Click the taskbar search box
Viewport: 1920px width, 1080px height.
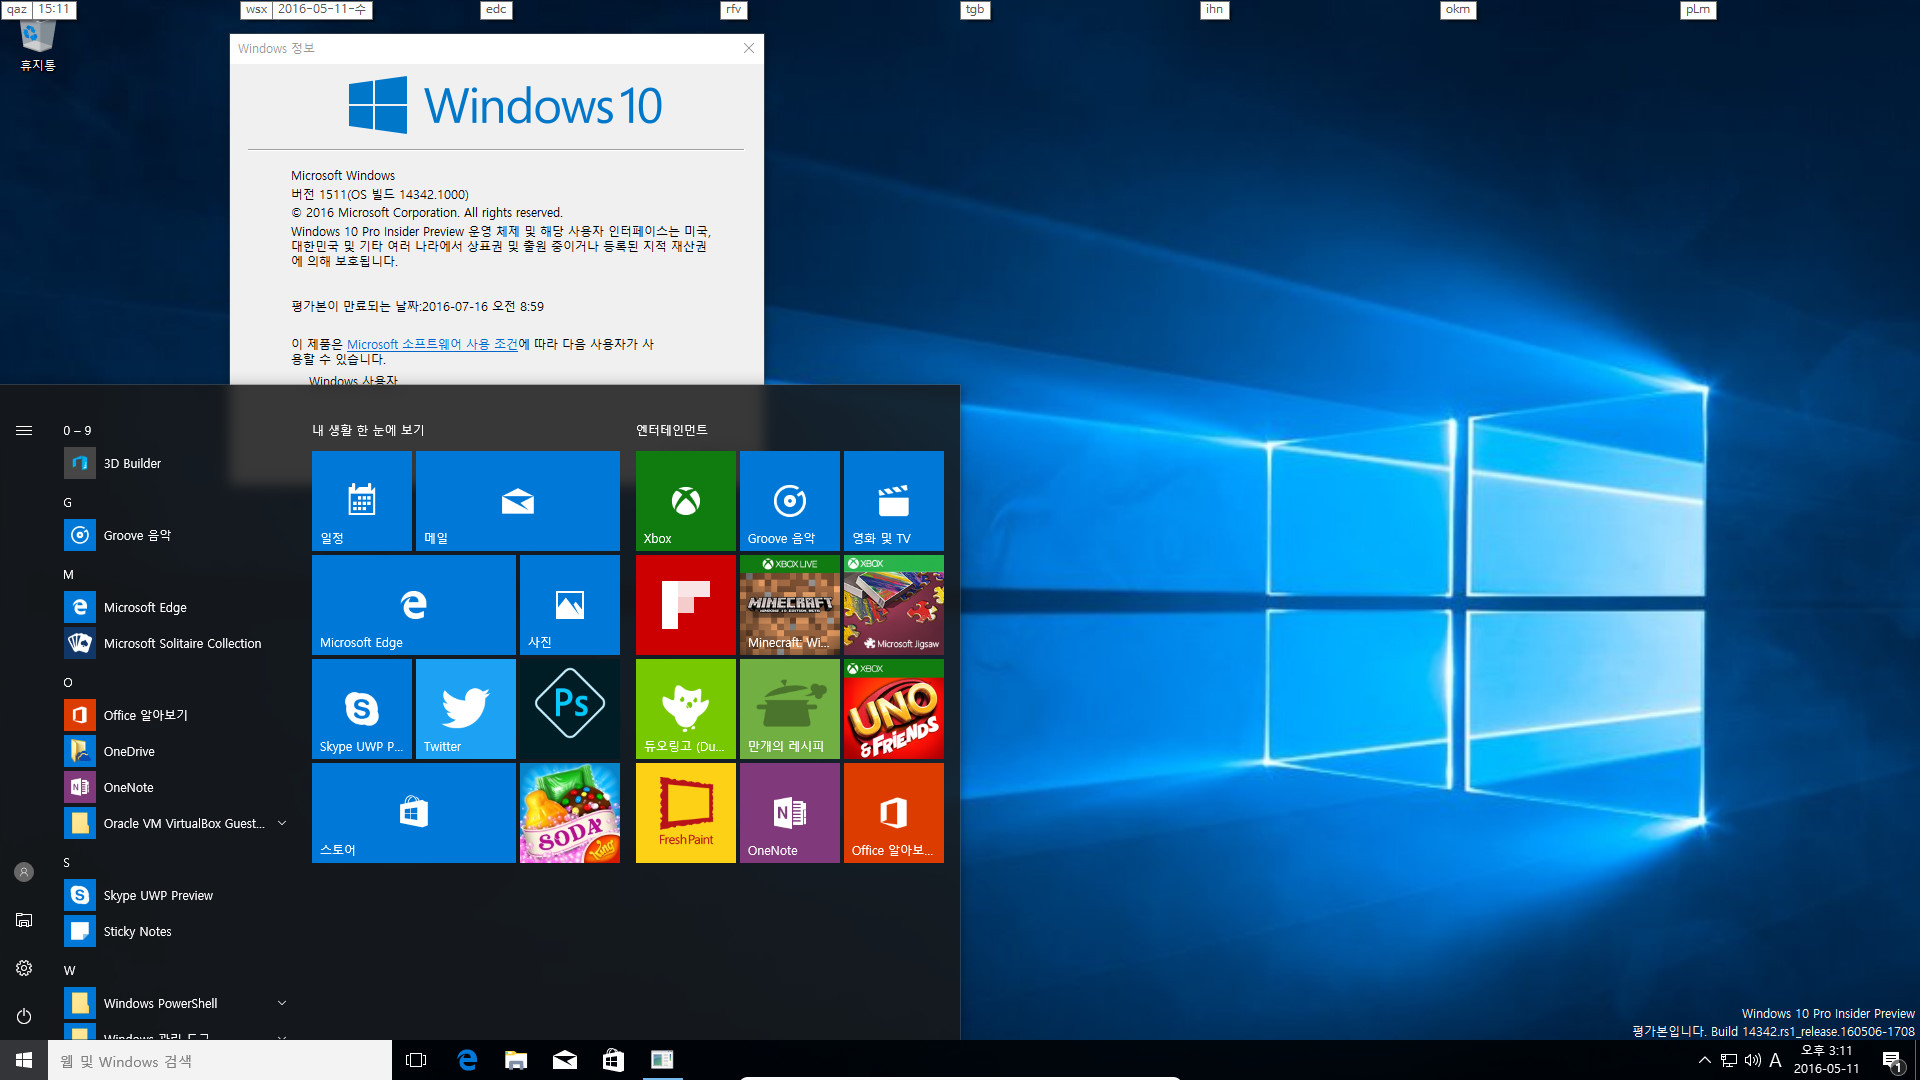coord(220,1060)
